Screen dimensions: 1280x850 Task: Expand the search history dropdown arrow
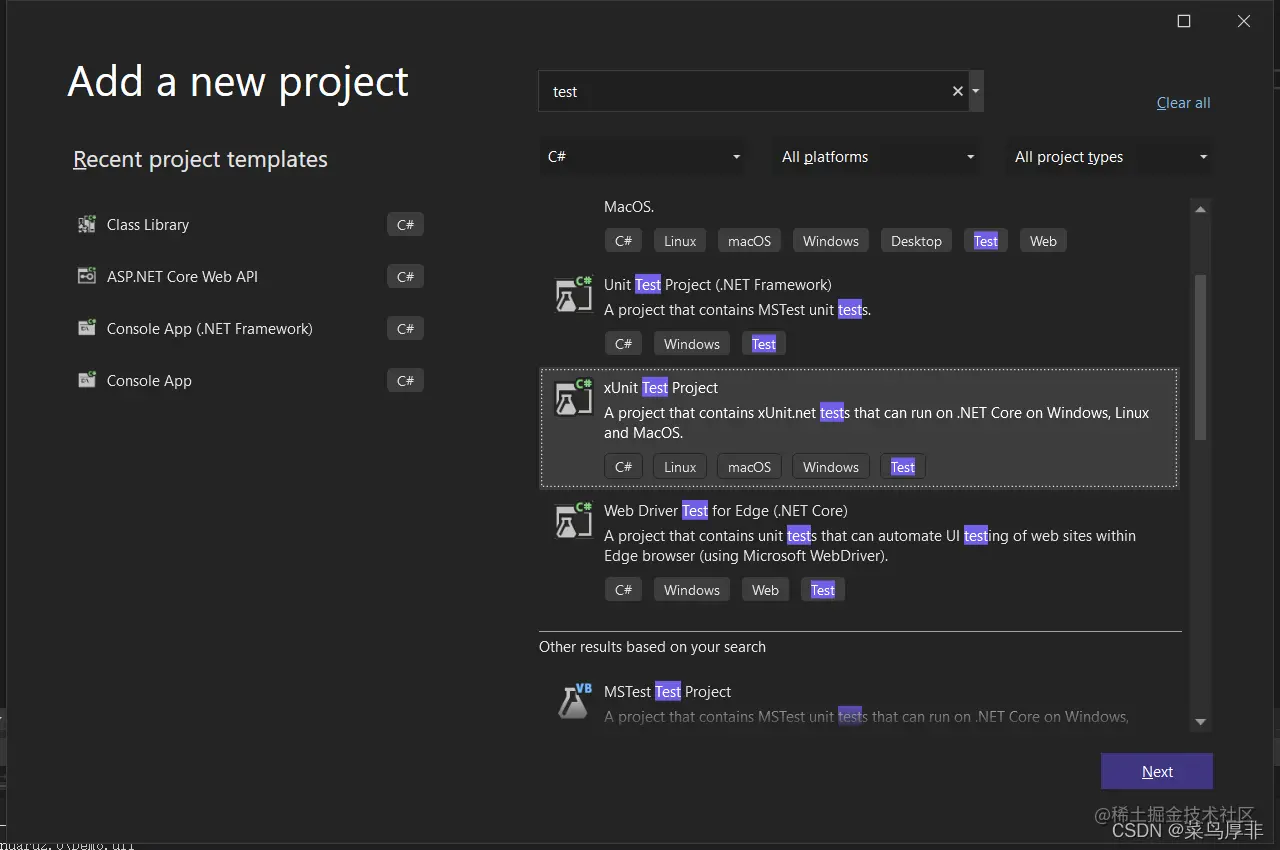click(976, 91)
